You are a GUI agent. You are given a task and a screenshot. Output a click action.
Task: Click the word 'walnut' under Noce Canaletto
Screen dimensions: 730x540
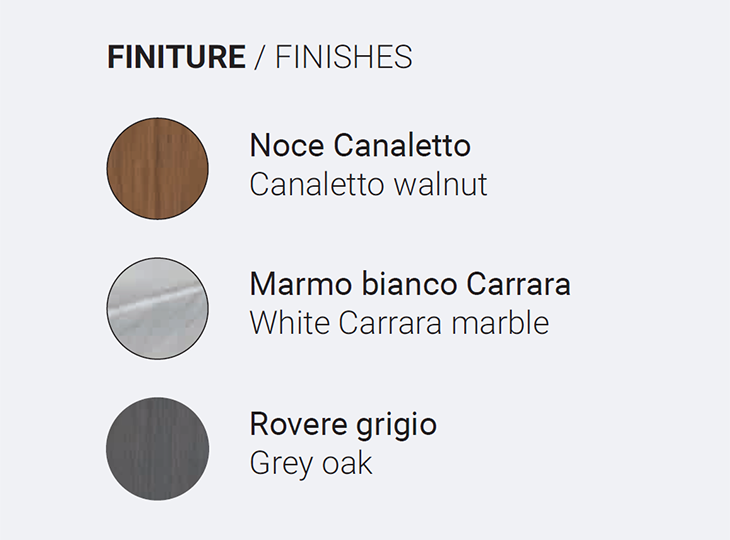[440, 184]
